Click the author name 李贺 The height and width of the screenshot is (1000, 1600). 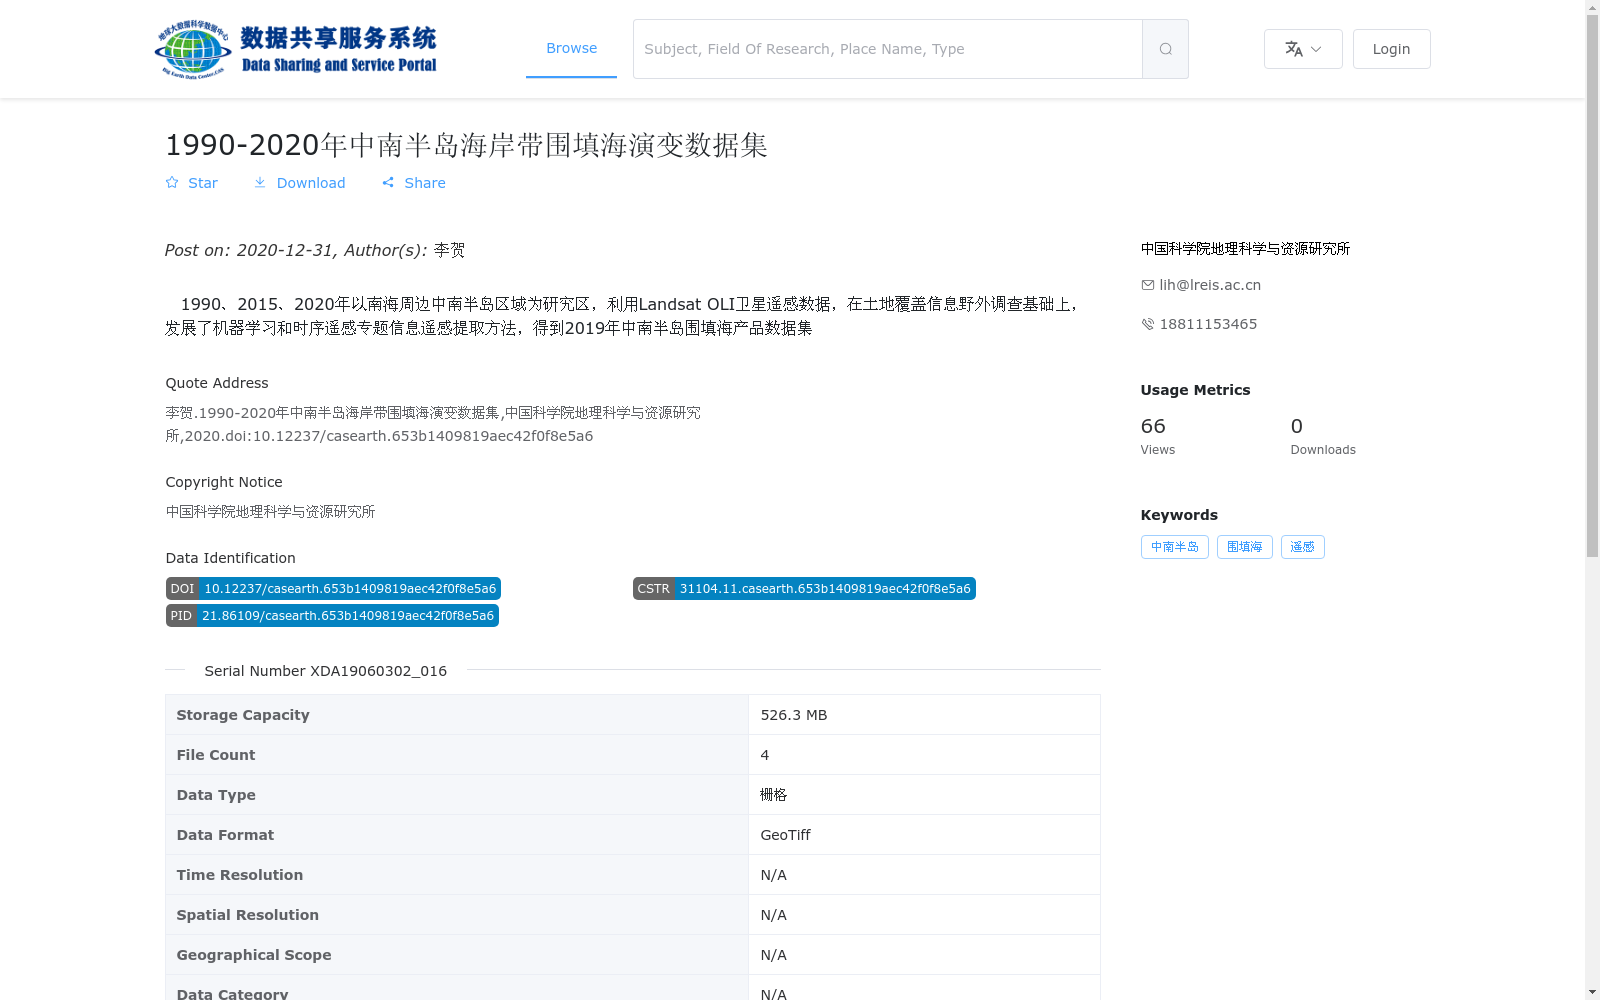(x=449, y=250)
